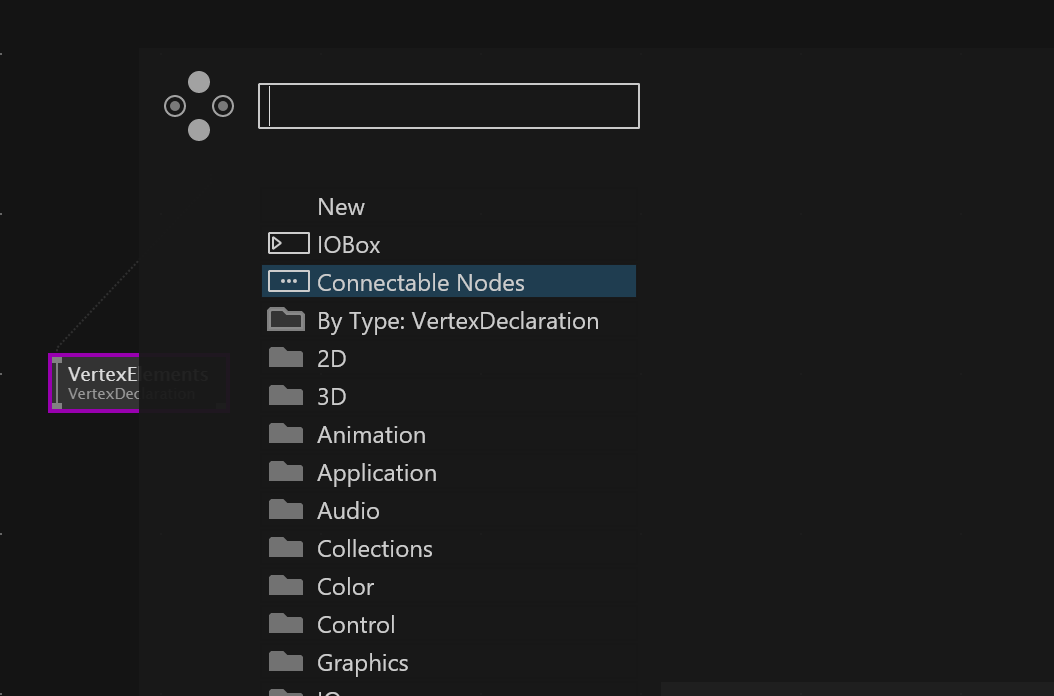
Task: Click the Graphics folder icon
Action: 286,661
